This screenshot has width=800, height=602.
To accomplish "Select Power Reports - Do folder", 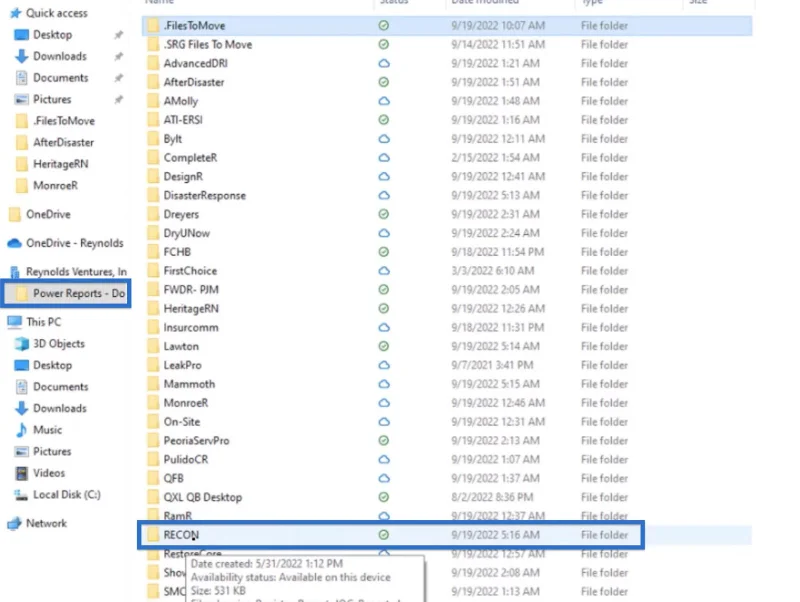I will [x=66, y=293].
